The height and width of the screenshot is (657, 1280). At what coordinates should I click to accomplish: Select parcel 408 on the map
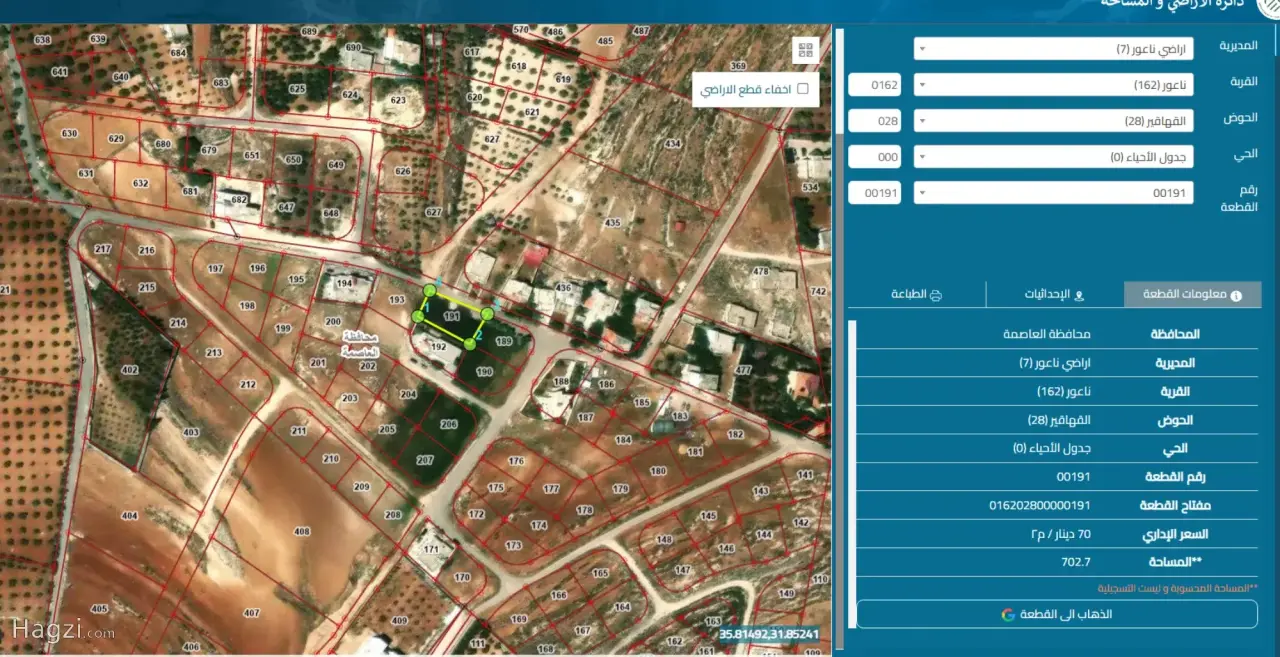click(x=300, y=532)
